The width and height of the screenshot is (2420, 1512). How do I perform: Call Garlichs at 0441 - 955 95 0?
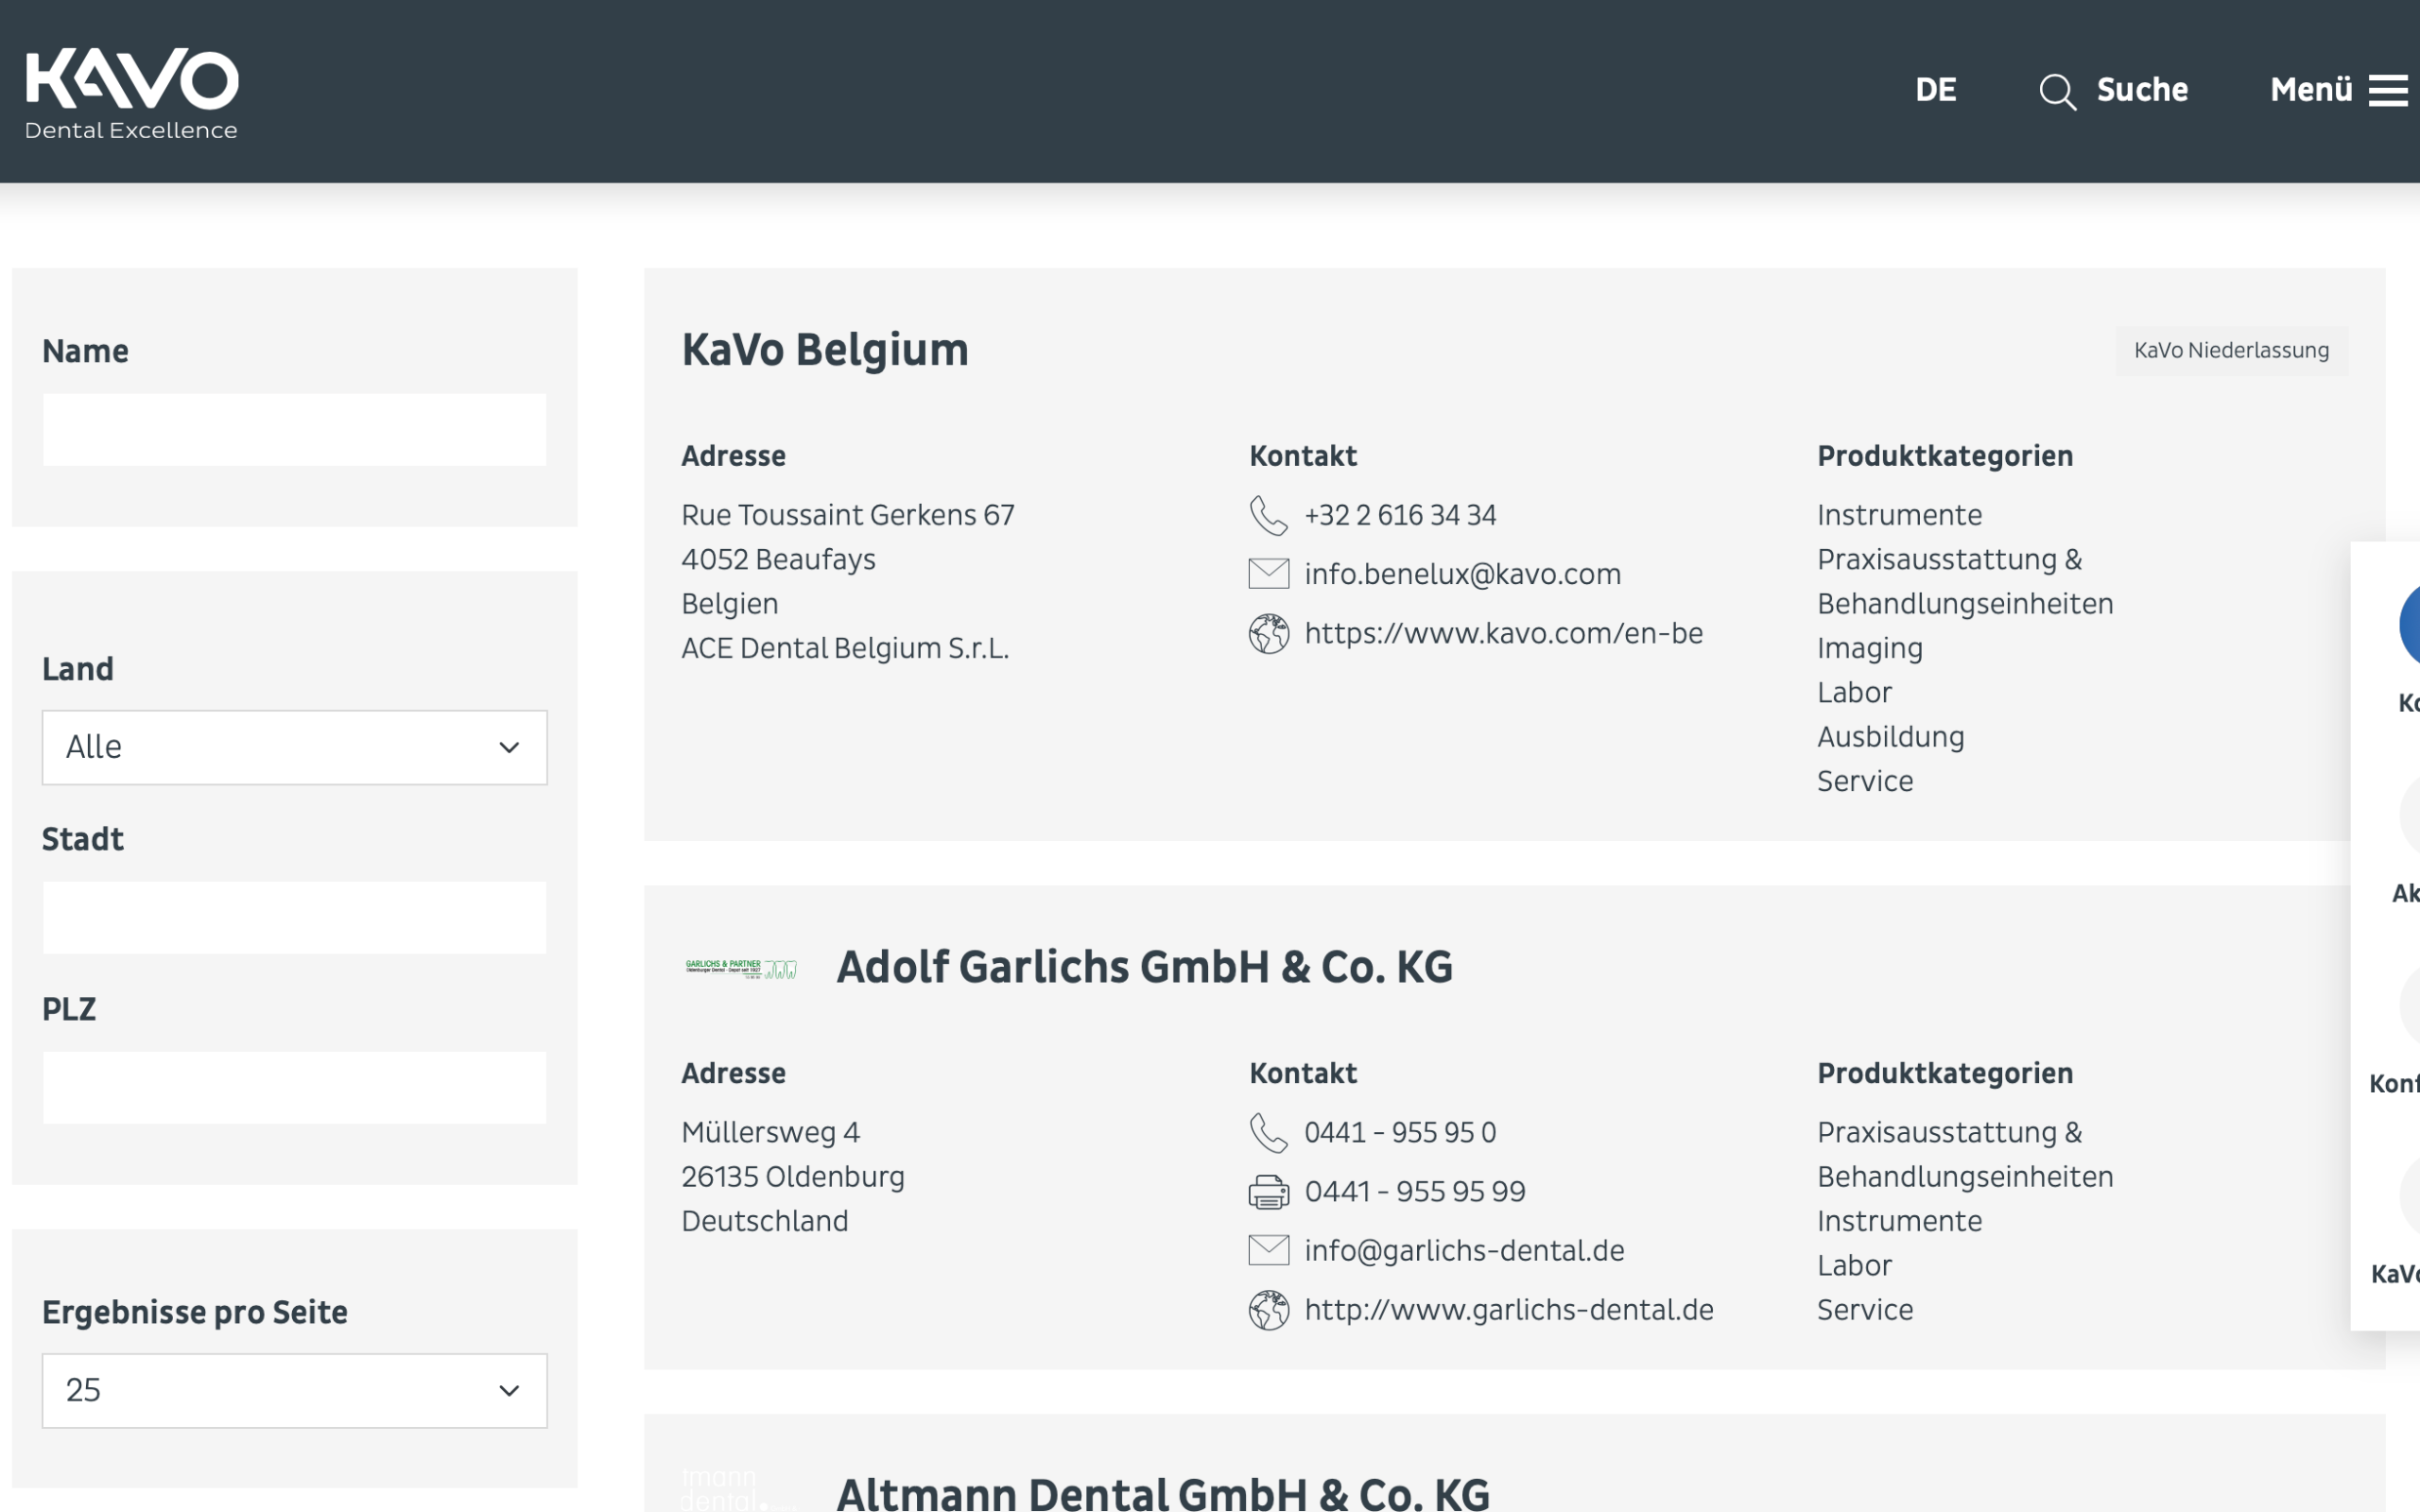pos(1400,1132)
